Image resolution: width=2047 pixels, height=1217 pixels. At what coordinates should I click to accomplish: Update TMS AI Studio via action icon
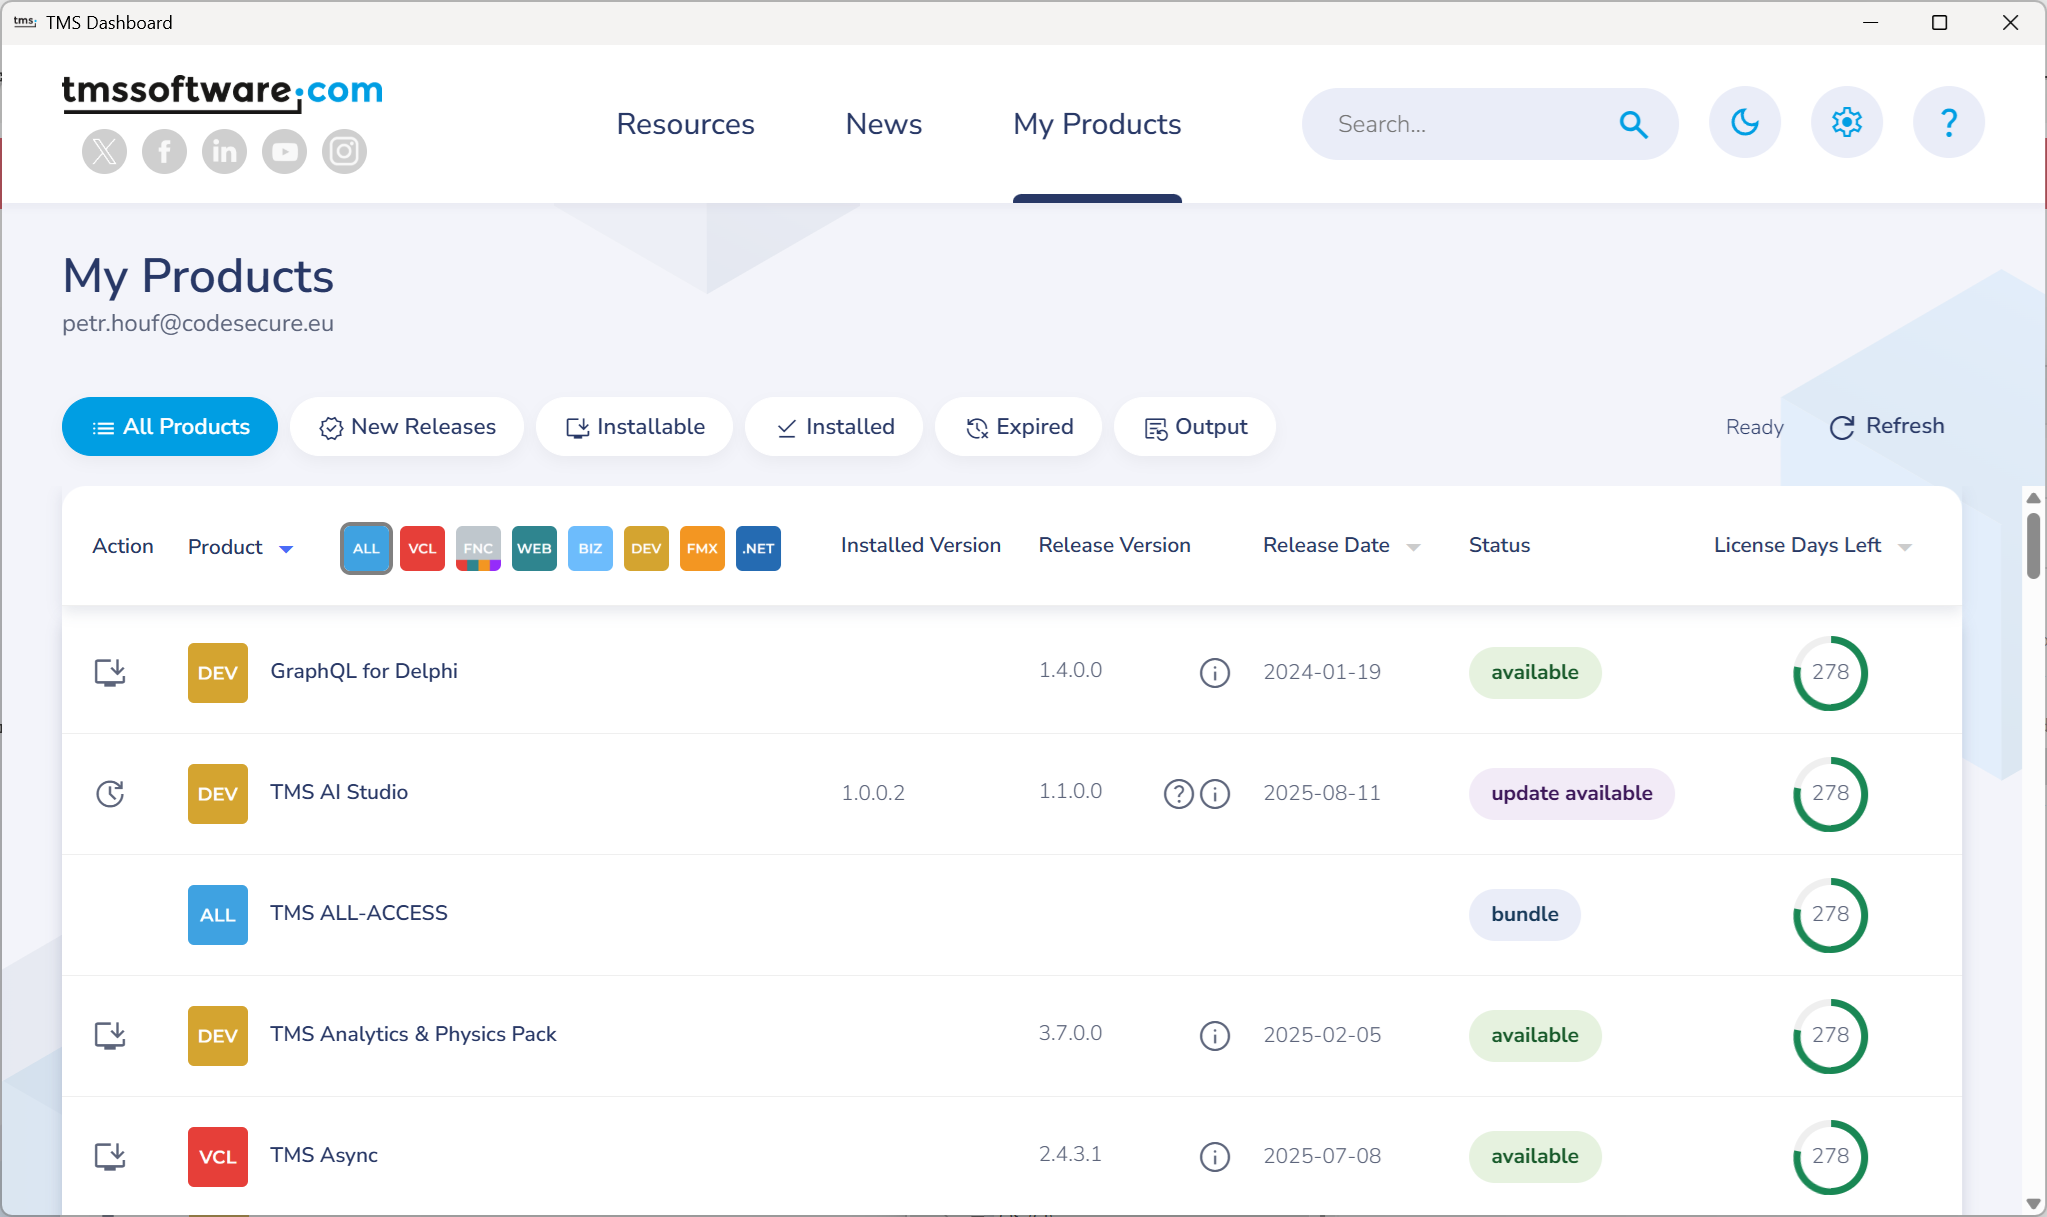tap(110, 793)
